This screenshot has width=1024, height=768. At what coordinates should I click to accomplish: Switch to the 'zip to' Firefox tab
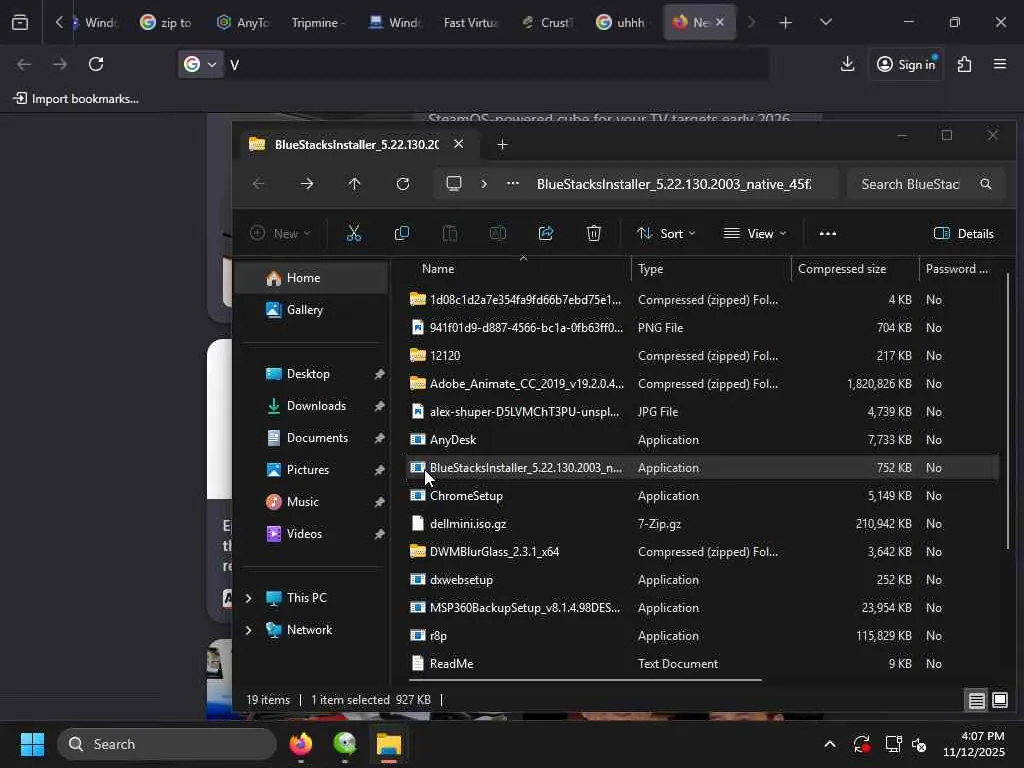(x=166, y=23)
